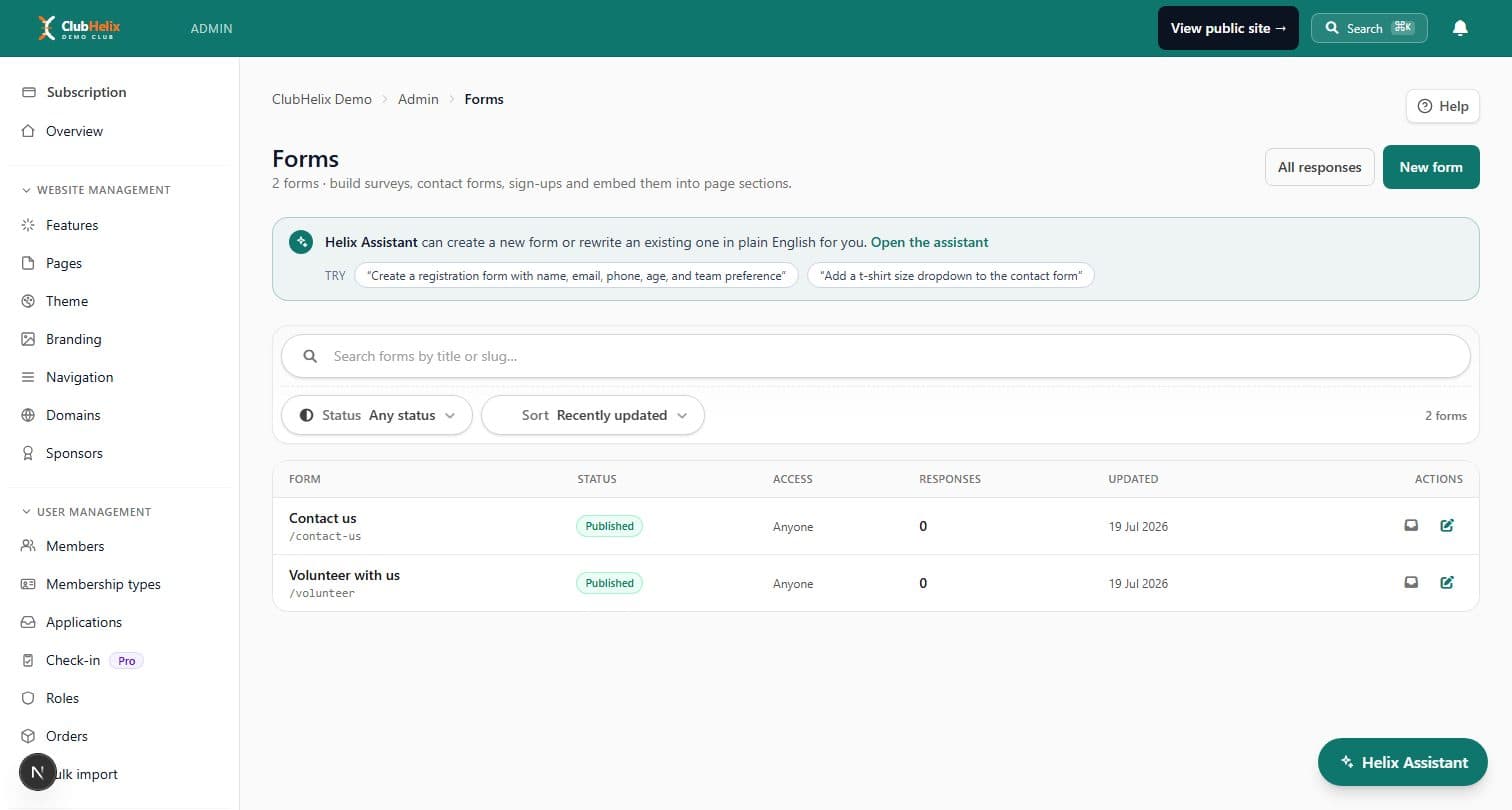1512x810 pixels.
Task: Click the FORM column header
Action: [x=305, y=479]
